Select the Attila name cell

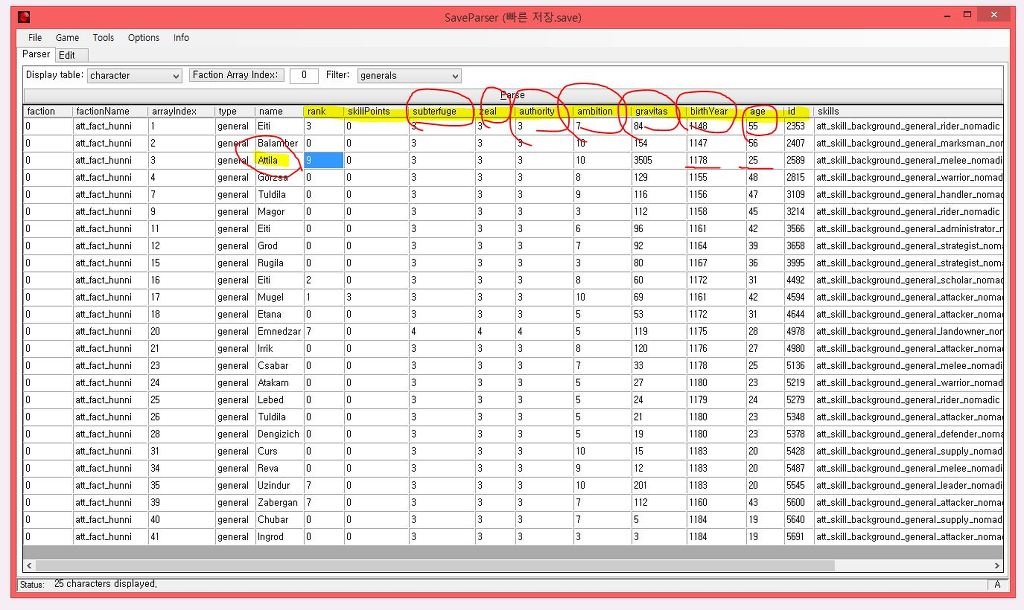(x=279, y=160)
